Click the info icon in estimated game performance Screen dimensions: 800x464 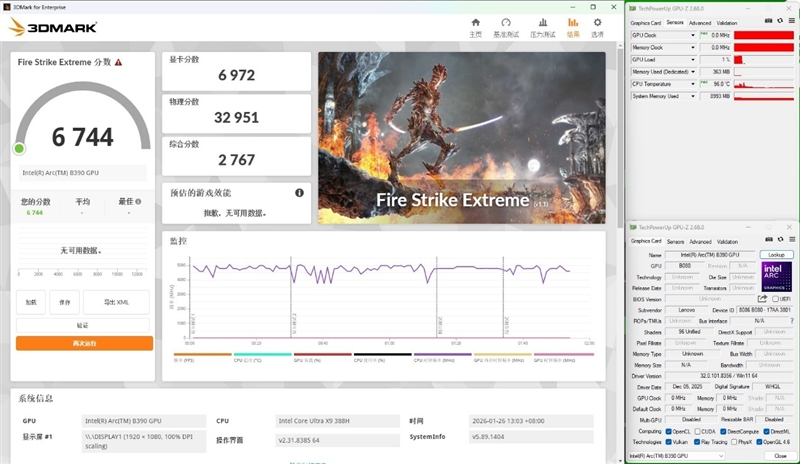pos(299,192)
